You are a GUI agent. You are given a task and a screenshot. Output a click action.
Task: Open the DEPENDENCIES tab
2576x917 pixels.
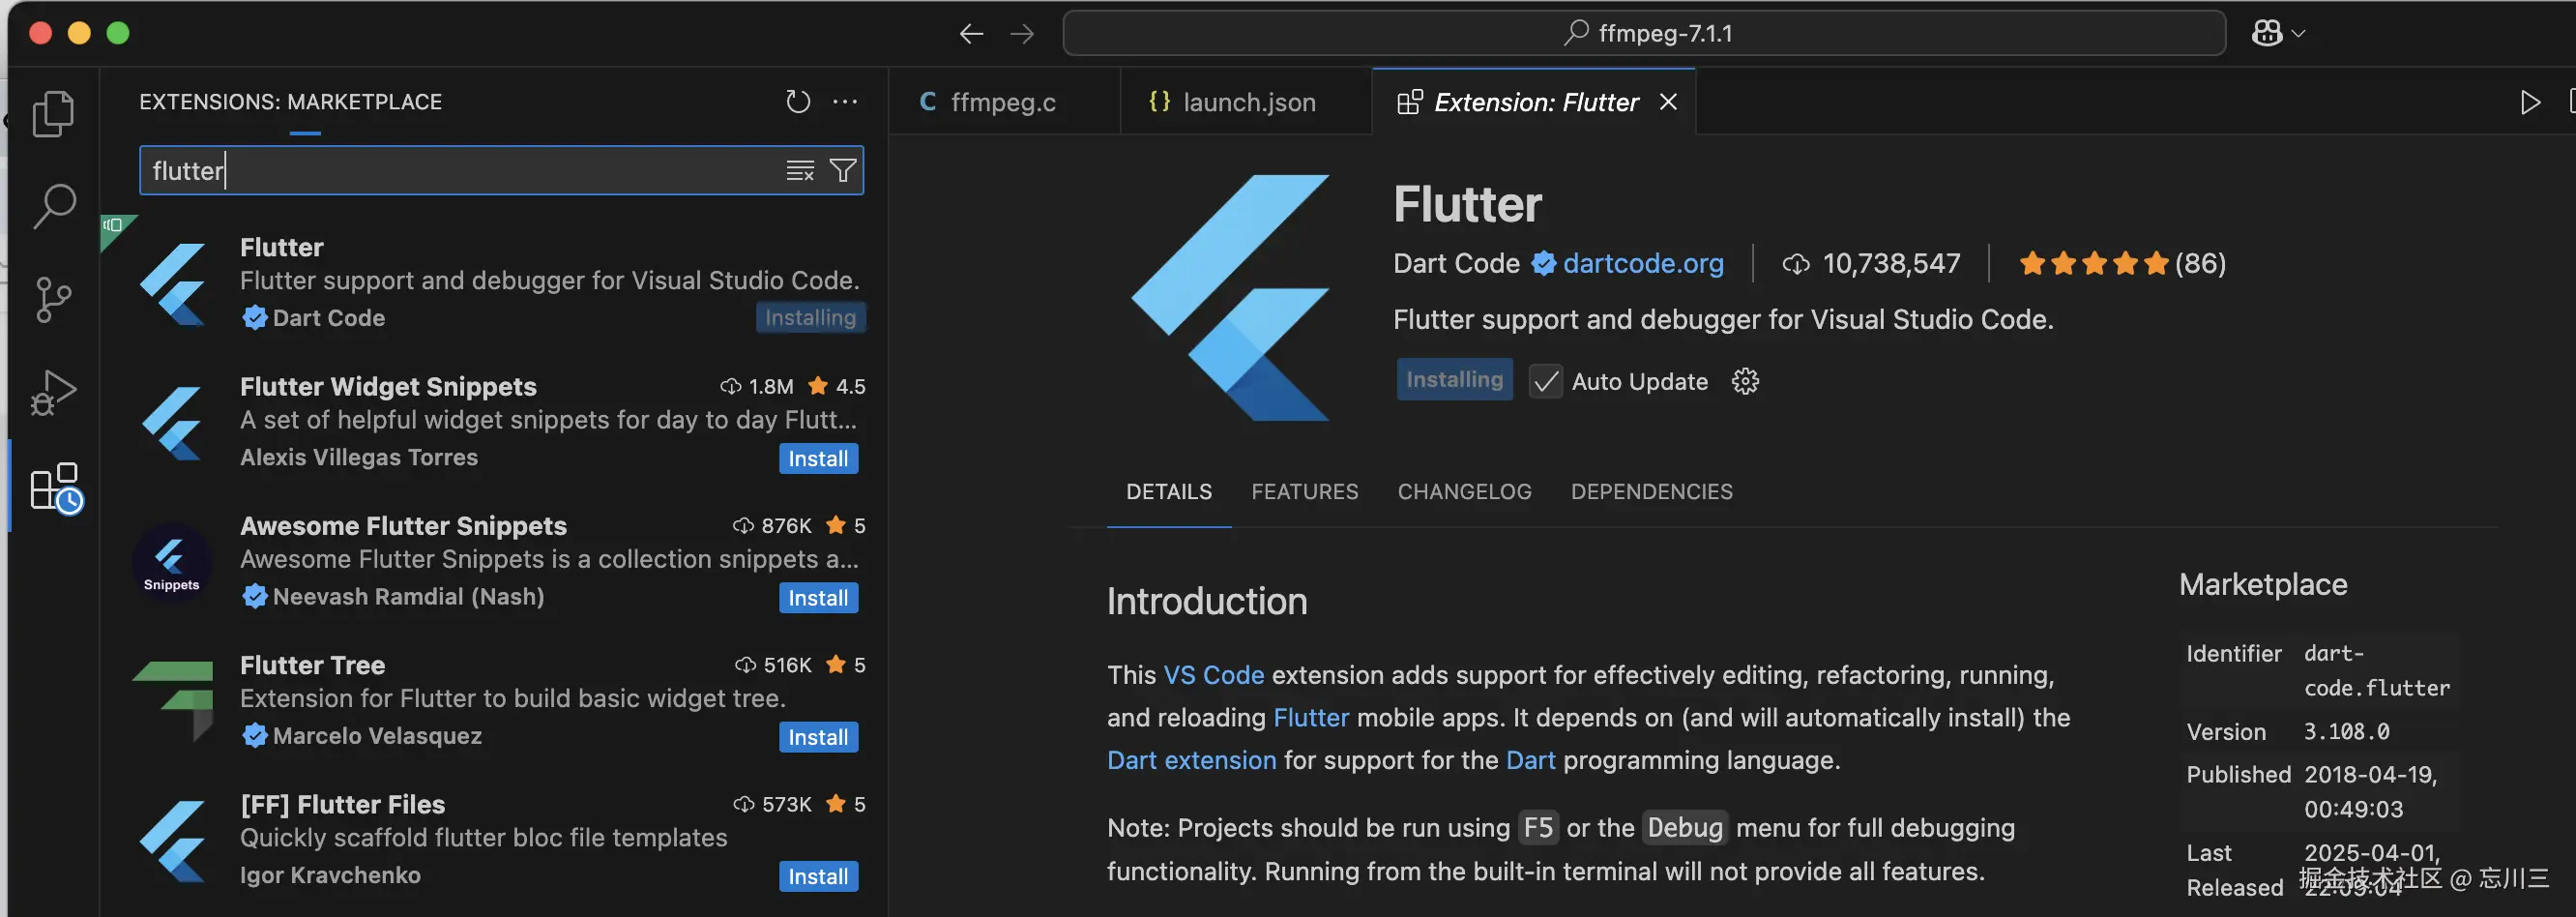(x=1651, y=492)
